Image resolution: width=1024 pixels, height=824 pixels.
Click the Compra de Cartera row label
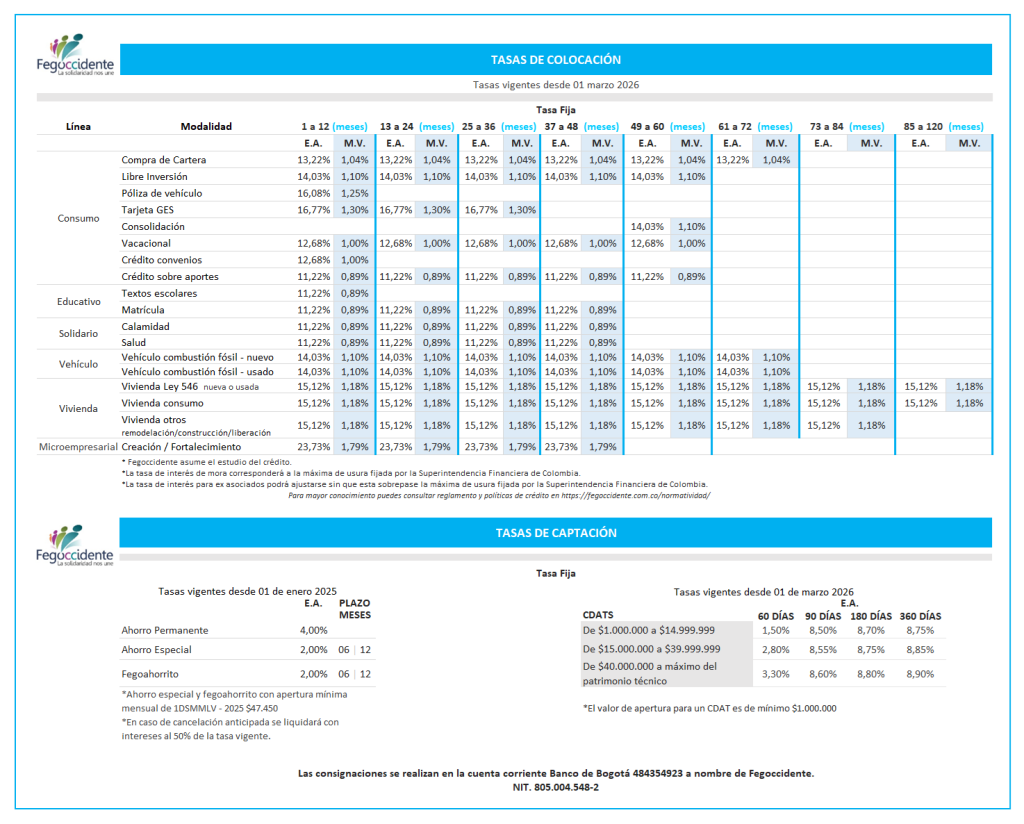point(164,160)
